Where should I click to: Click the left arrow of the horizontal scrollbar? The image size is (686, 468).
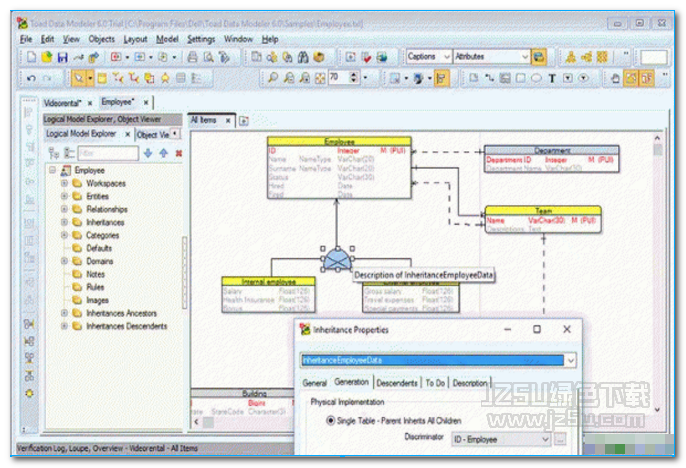196,422
